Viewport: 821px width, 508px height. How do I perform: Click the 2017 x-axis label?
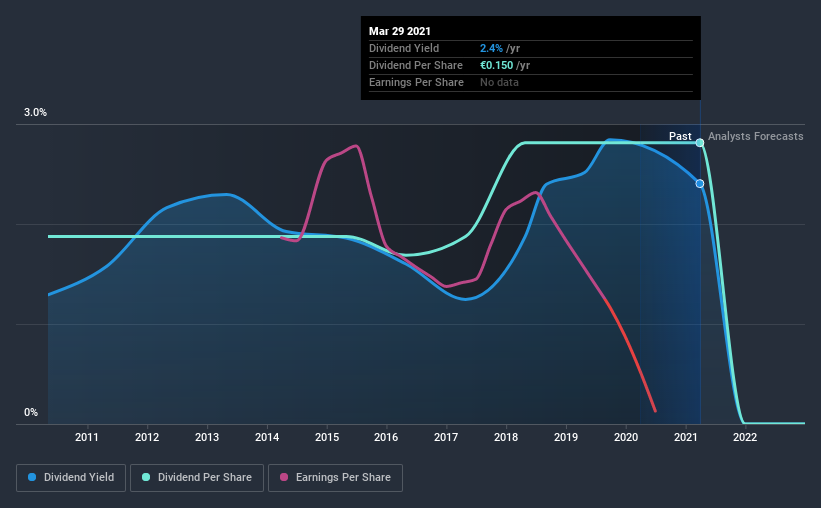pyautogui.click(x=446, y=437)
